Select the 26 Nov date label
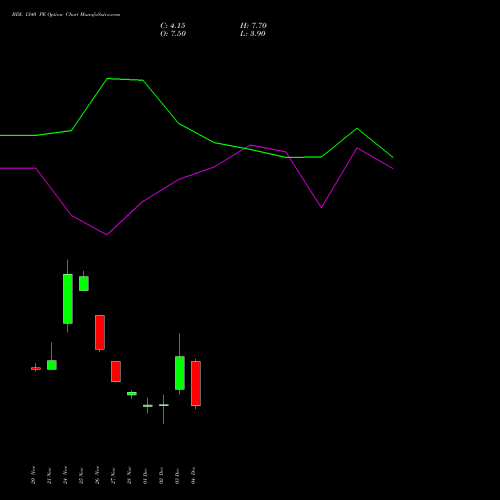The height and width of the screenshot is (500, 500). point(97,475)
